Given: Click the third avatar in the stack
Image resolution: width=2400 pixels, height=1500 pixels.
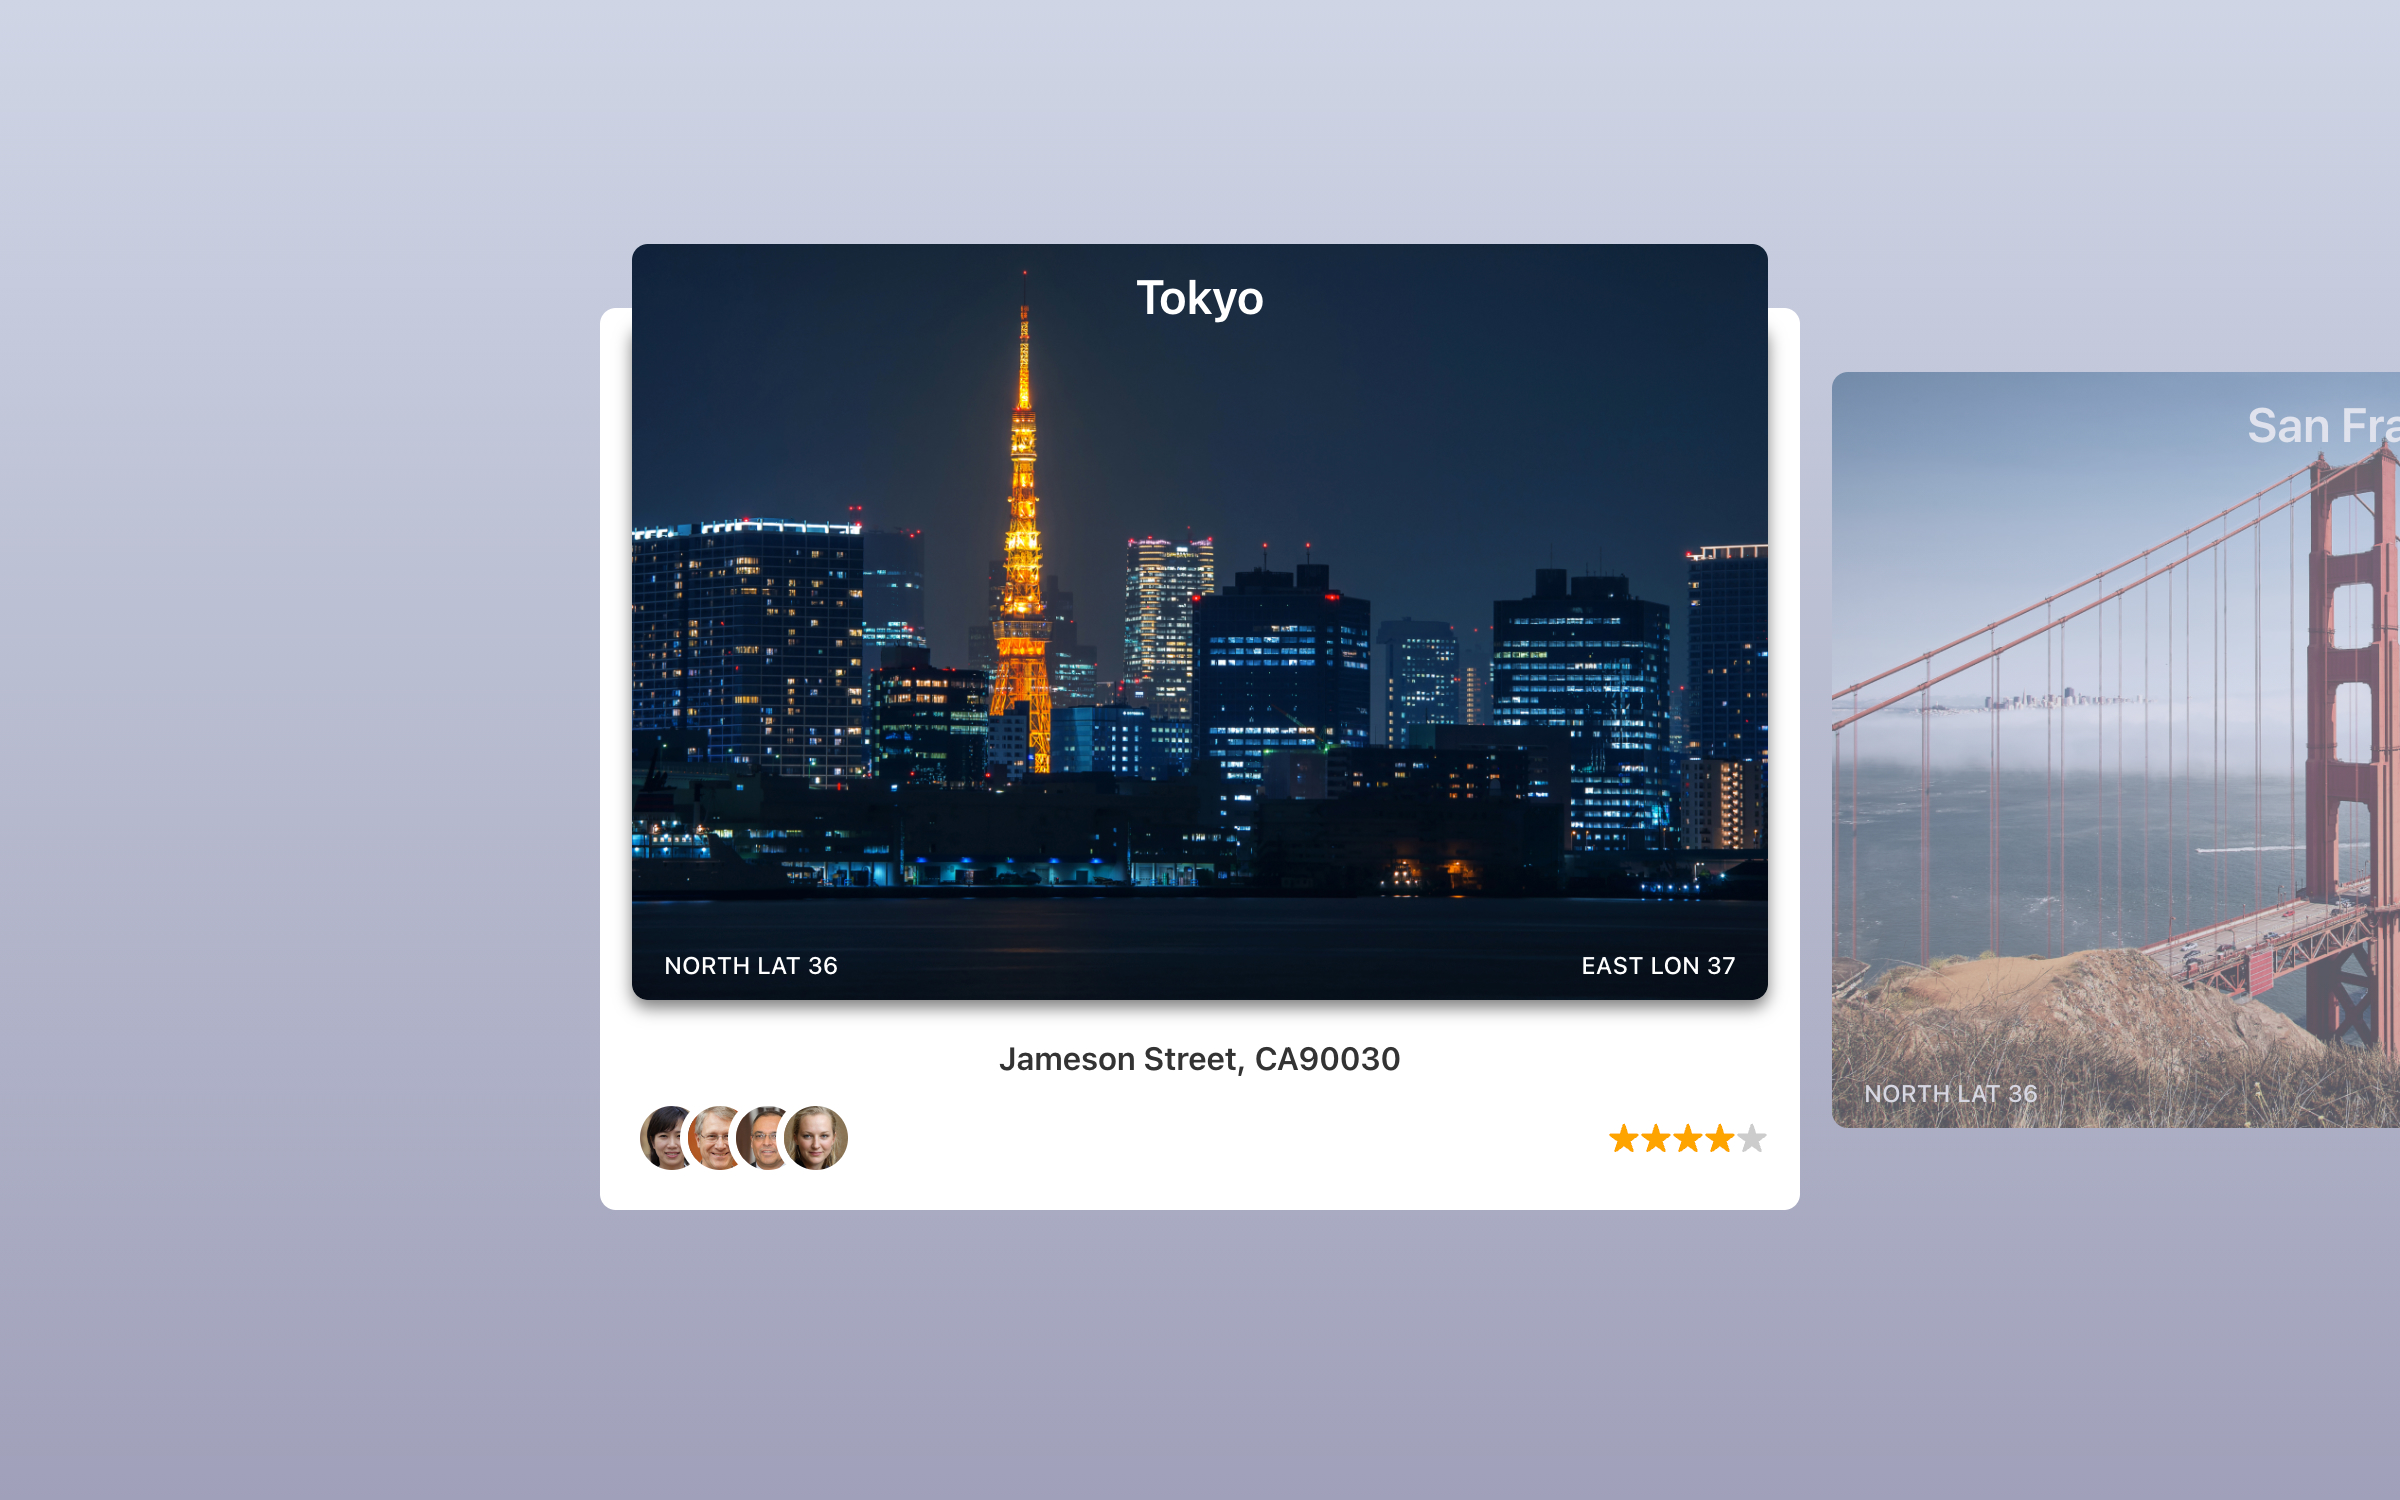Looking at the screenshot, I should tap(760, 1138).
